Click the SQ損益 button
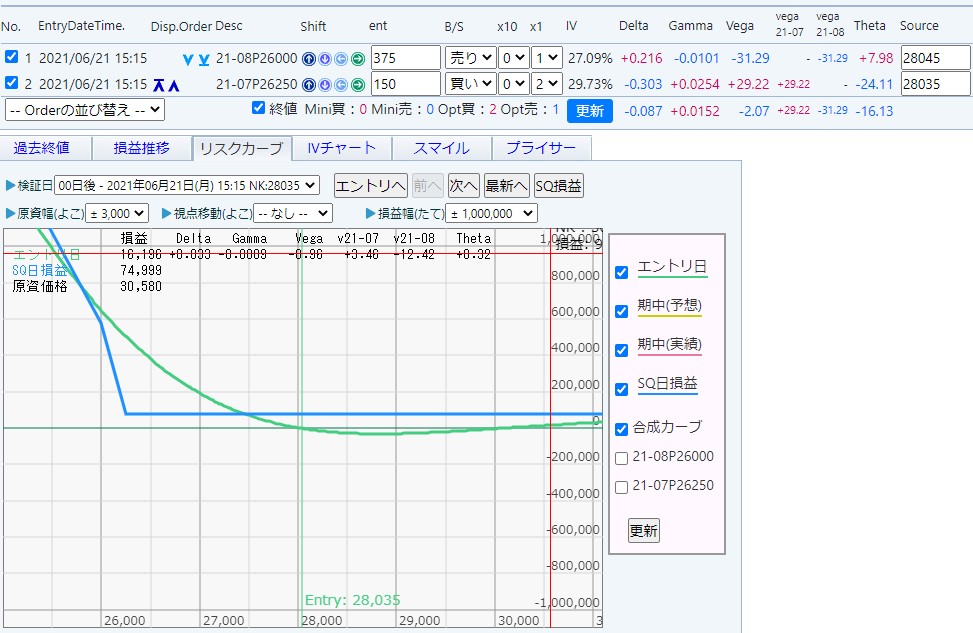 pyautogui.click(x=558, y=186)
